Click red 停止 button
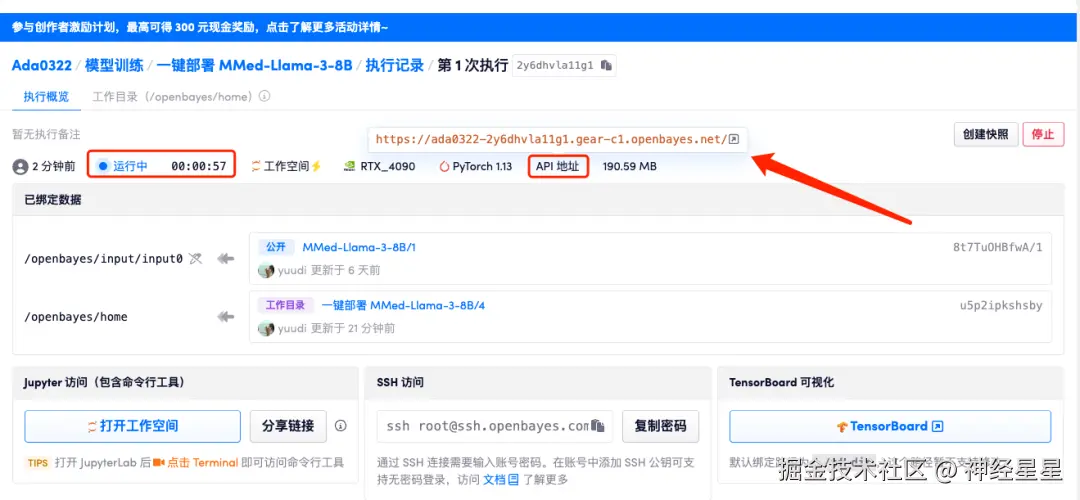Viewport: 1080px width, 500px height. pos(1043,134)
